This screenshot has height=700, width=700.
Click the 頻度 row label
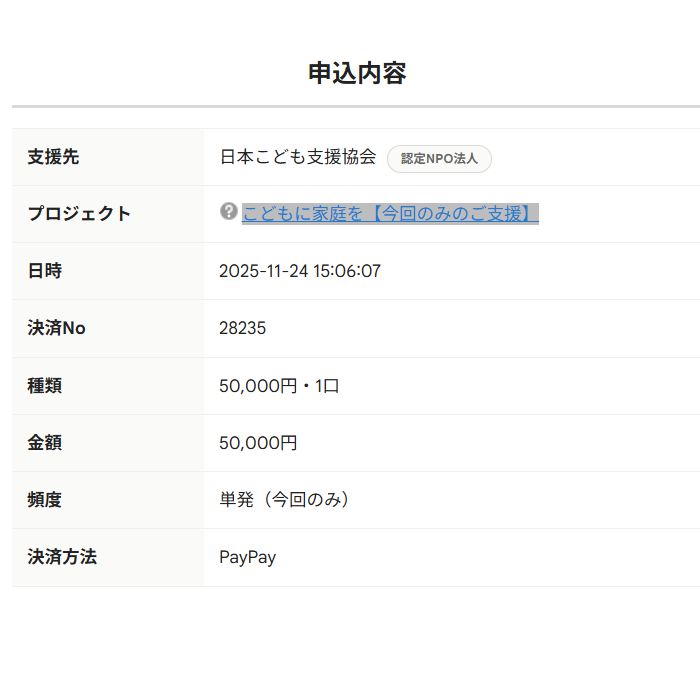45,500
